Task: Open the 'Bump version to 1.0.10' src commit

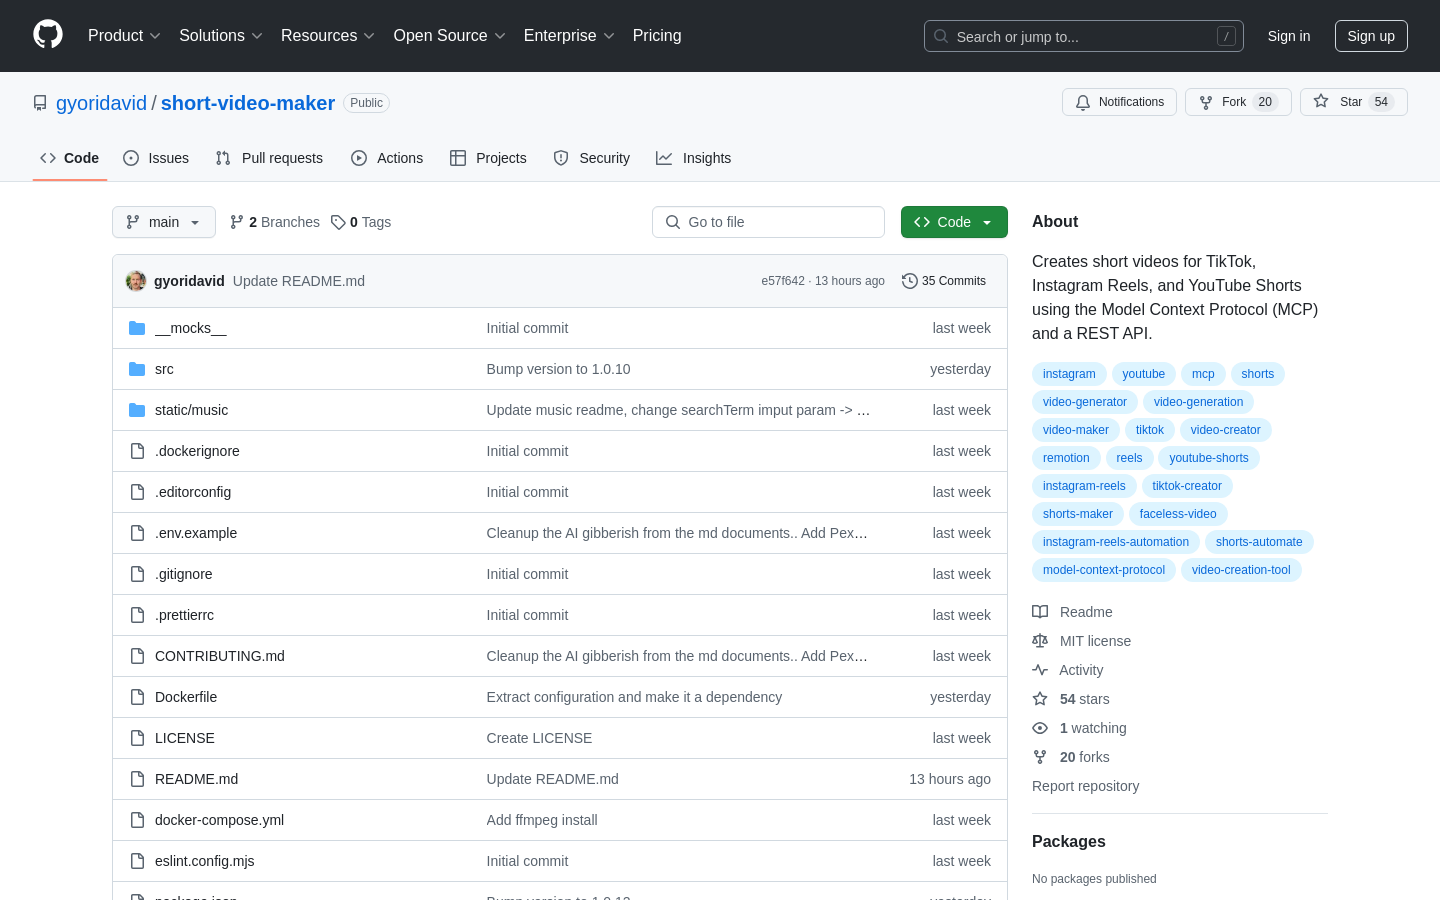Action: (x=558, y=369)
